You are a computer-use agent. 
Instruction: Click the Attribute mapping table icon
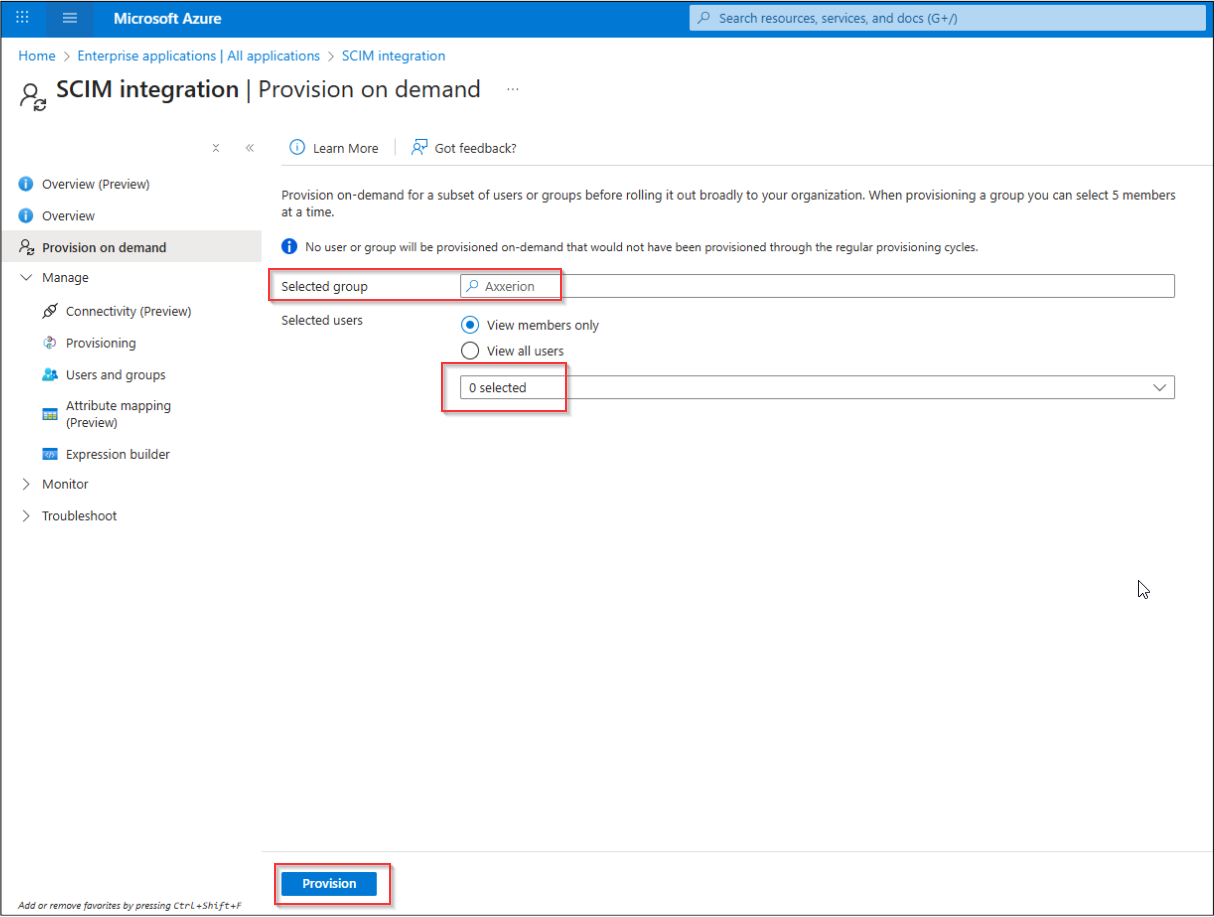[x=50, y=414]
